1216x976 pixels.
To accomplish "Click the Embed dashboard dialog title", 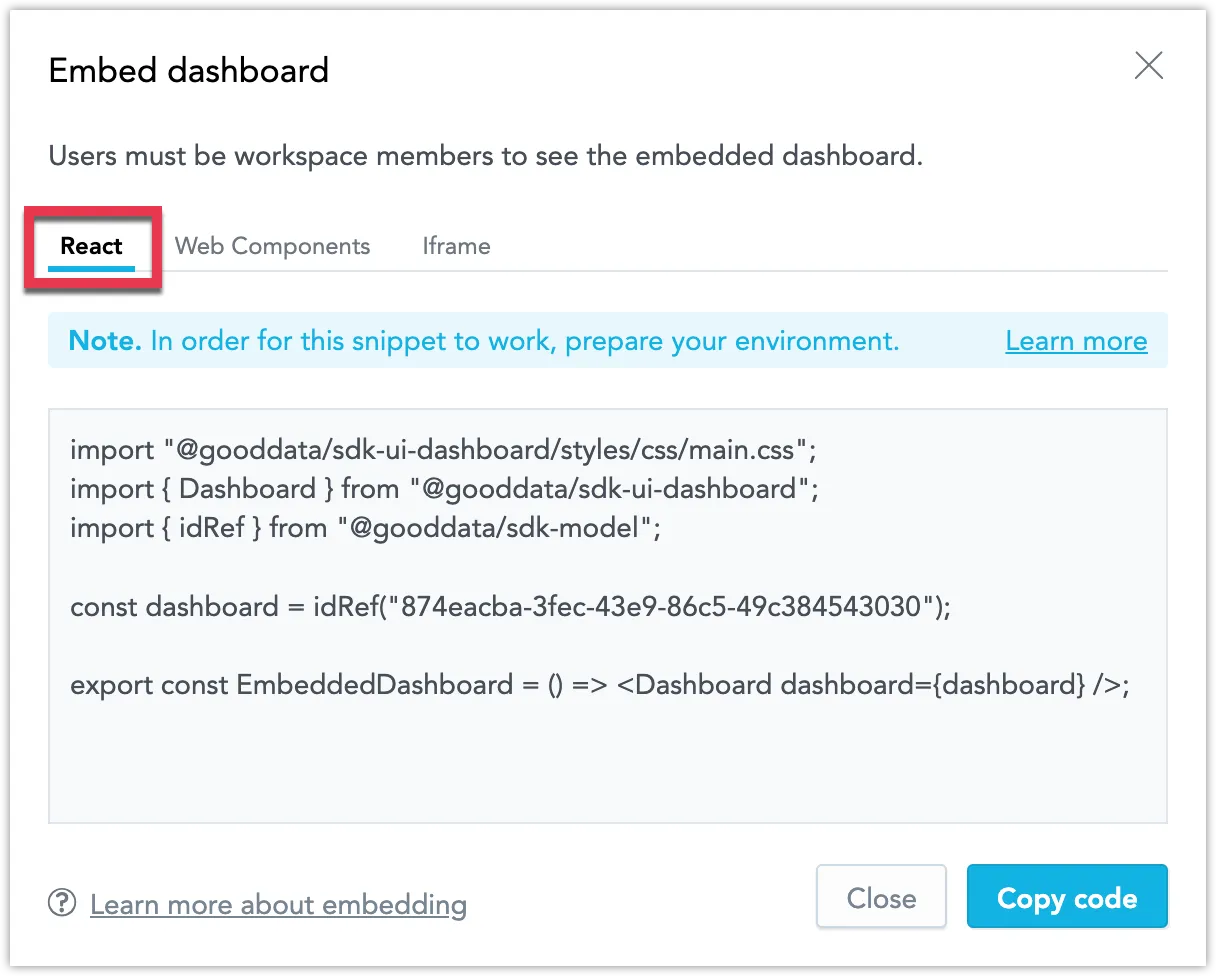I will [x=188, y=70].
